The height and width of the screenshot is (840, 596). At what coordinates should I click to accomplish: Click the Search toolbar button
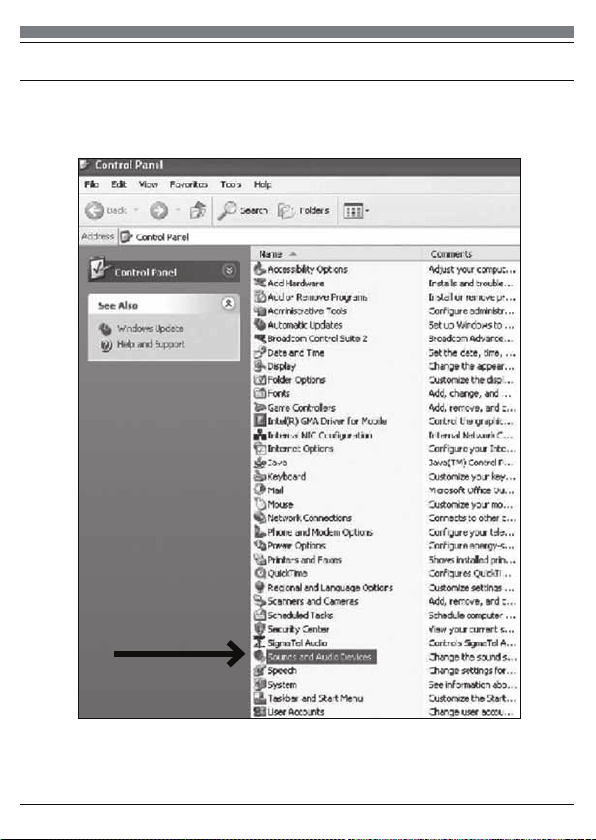[x=243, y=211]
